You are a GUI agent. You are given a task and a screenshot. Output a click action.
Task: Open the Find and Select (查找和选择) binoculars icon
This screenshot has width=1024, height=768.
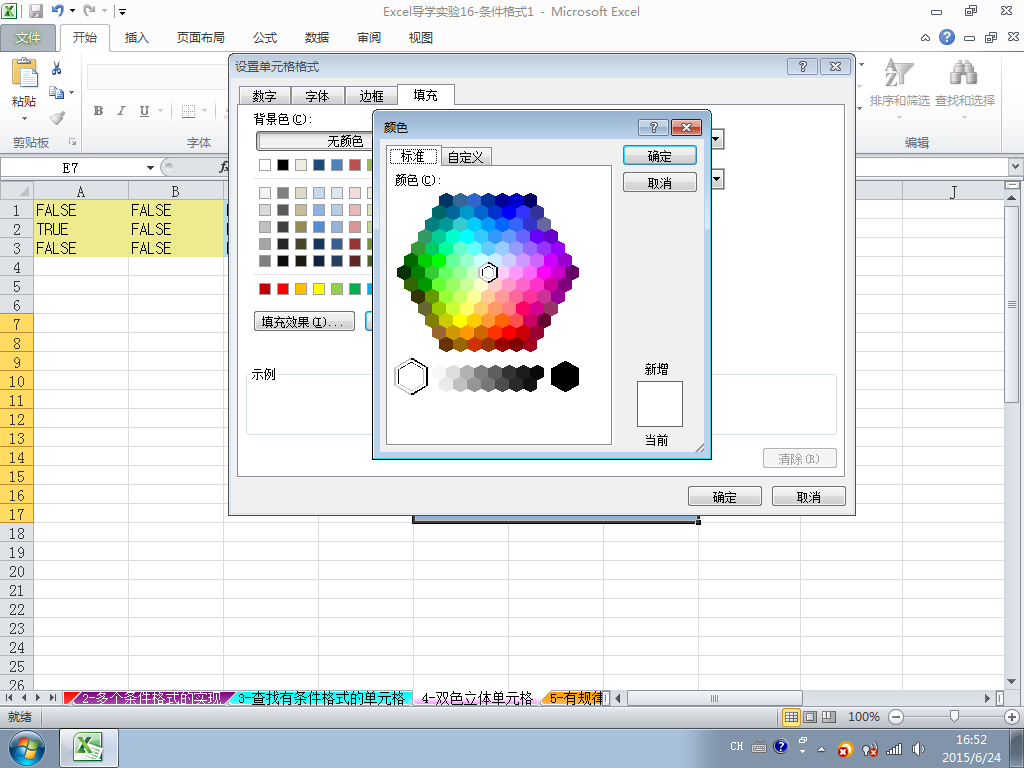point(963,72)
